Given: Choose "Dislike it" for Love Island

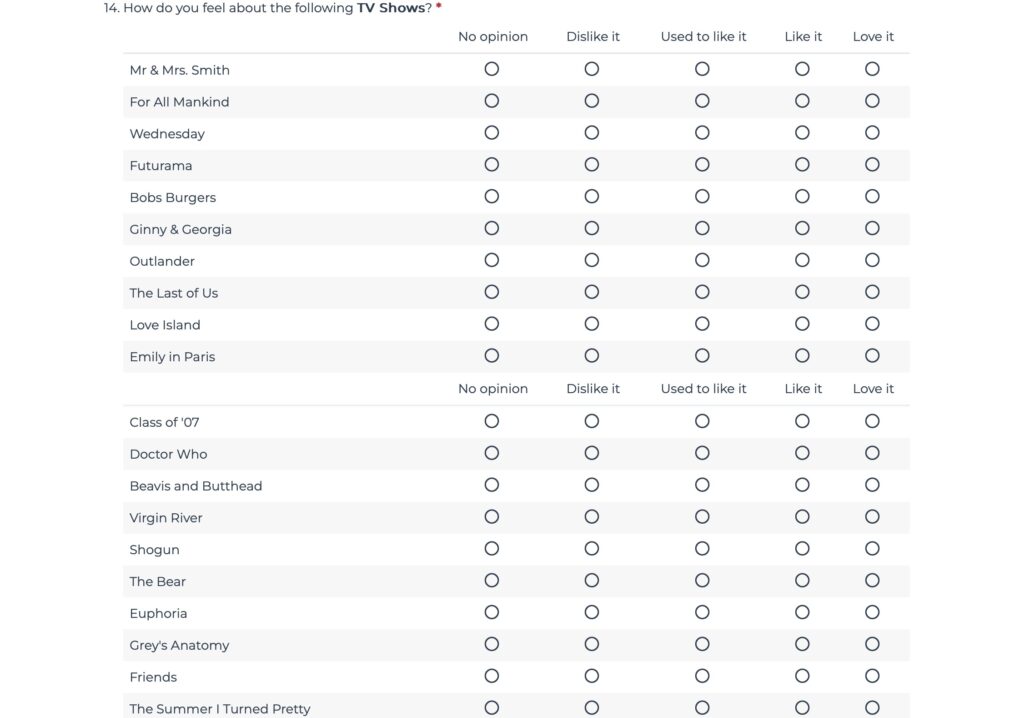Looking at the screenshot, I should point(592,325).
